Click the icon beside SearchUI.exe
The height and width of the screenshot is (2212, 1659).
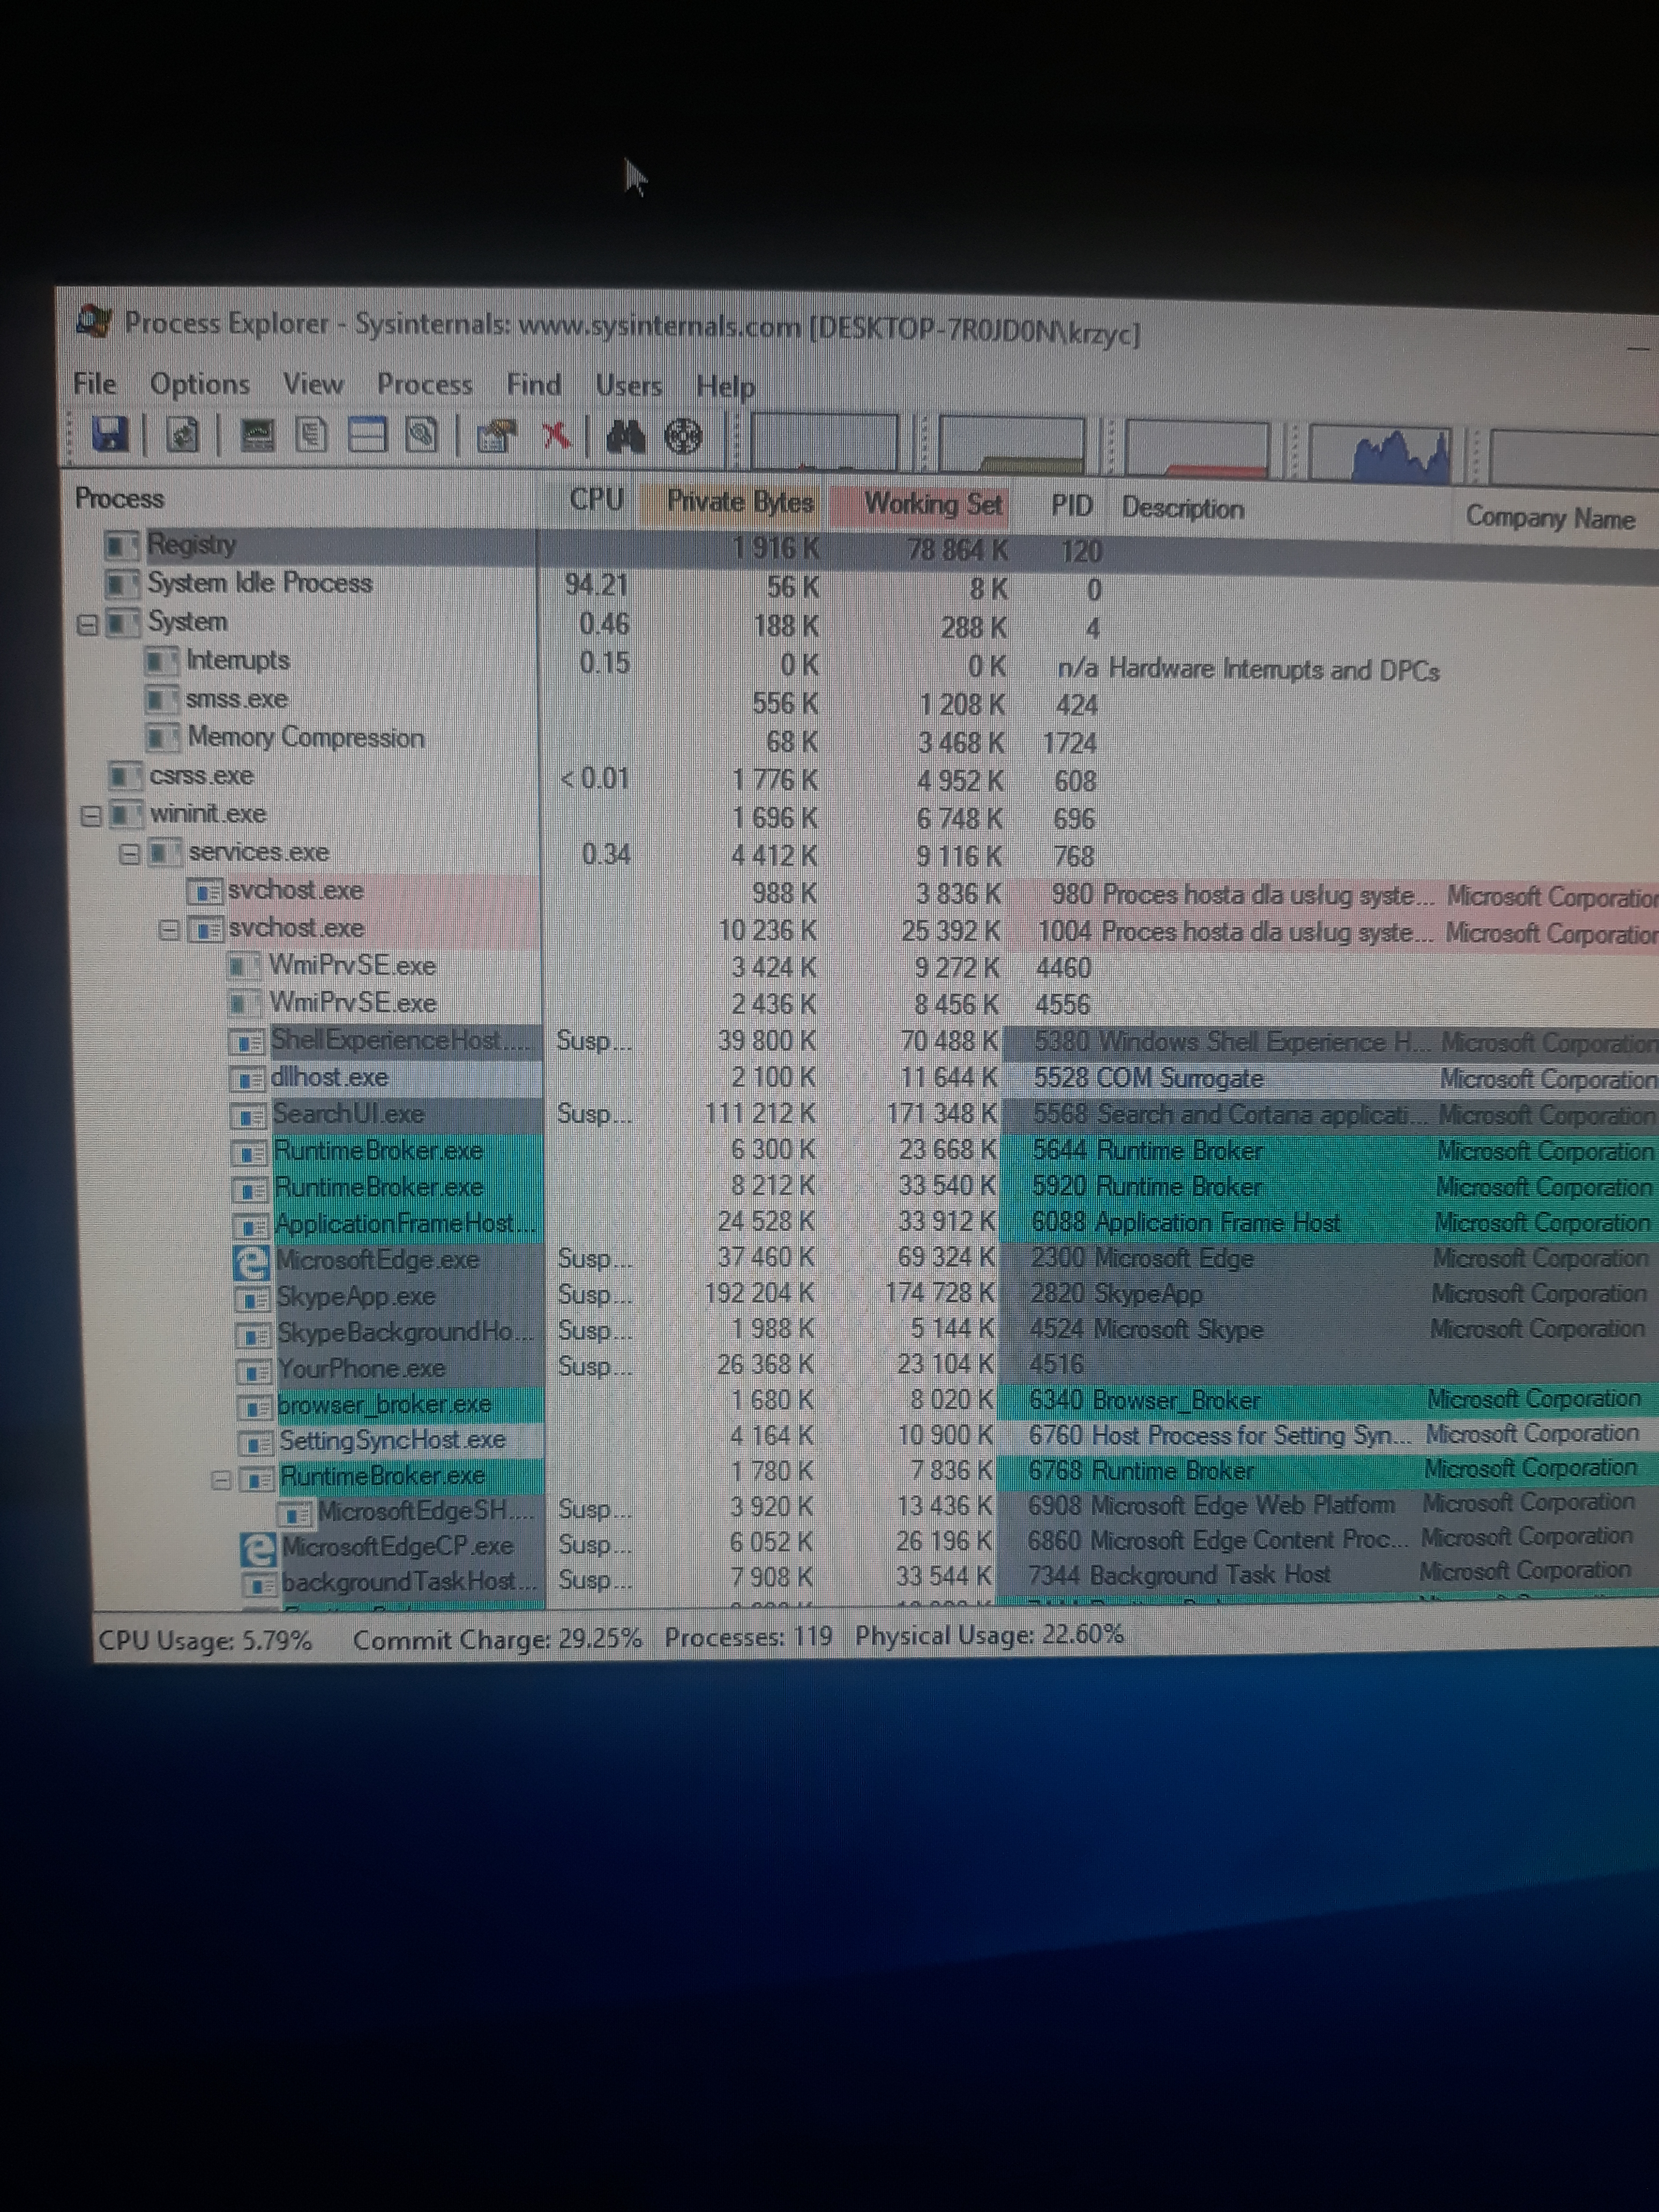coord(247,1115)
